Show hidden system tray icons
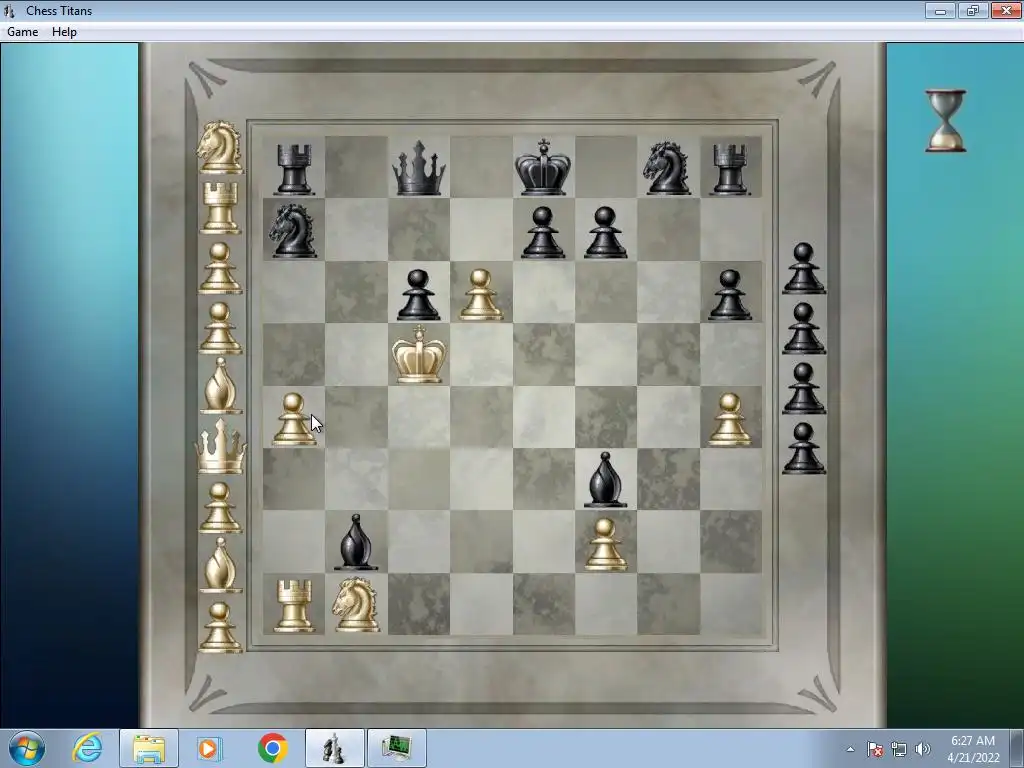This screenshot has width=1024, height=768. 850,750
